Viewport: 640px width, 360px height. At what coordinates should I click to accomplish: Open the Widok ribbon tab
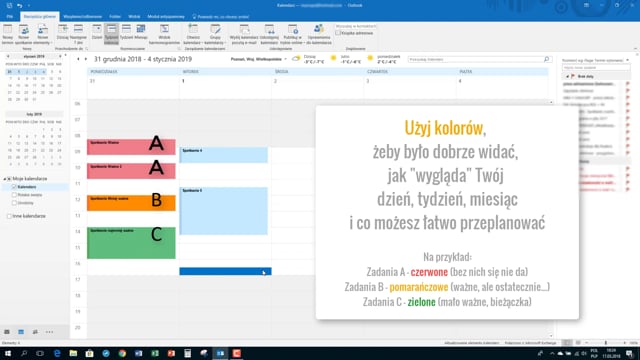(134, 17)
